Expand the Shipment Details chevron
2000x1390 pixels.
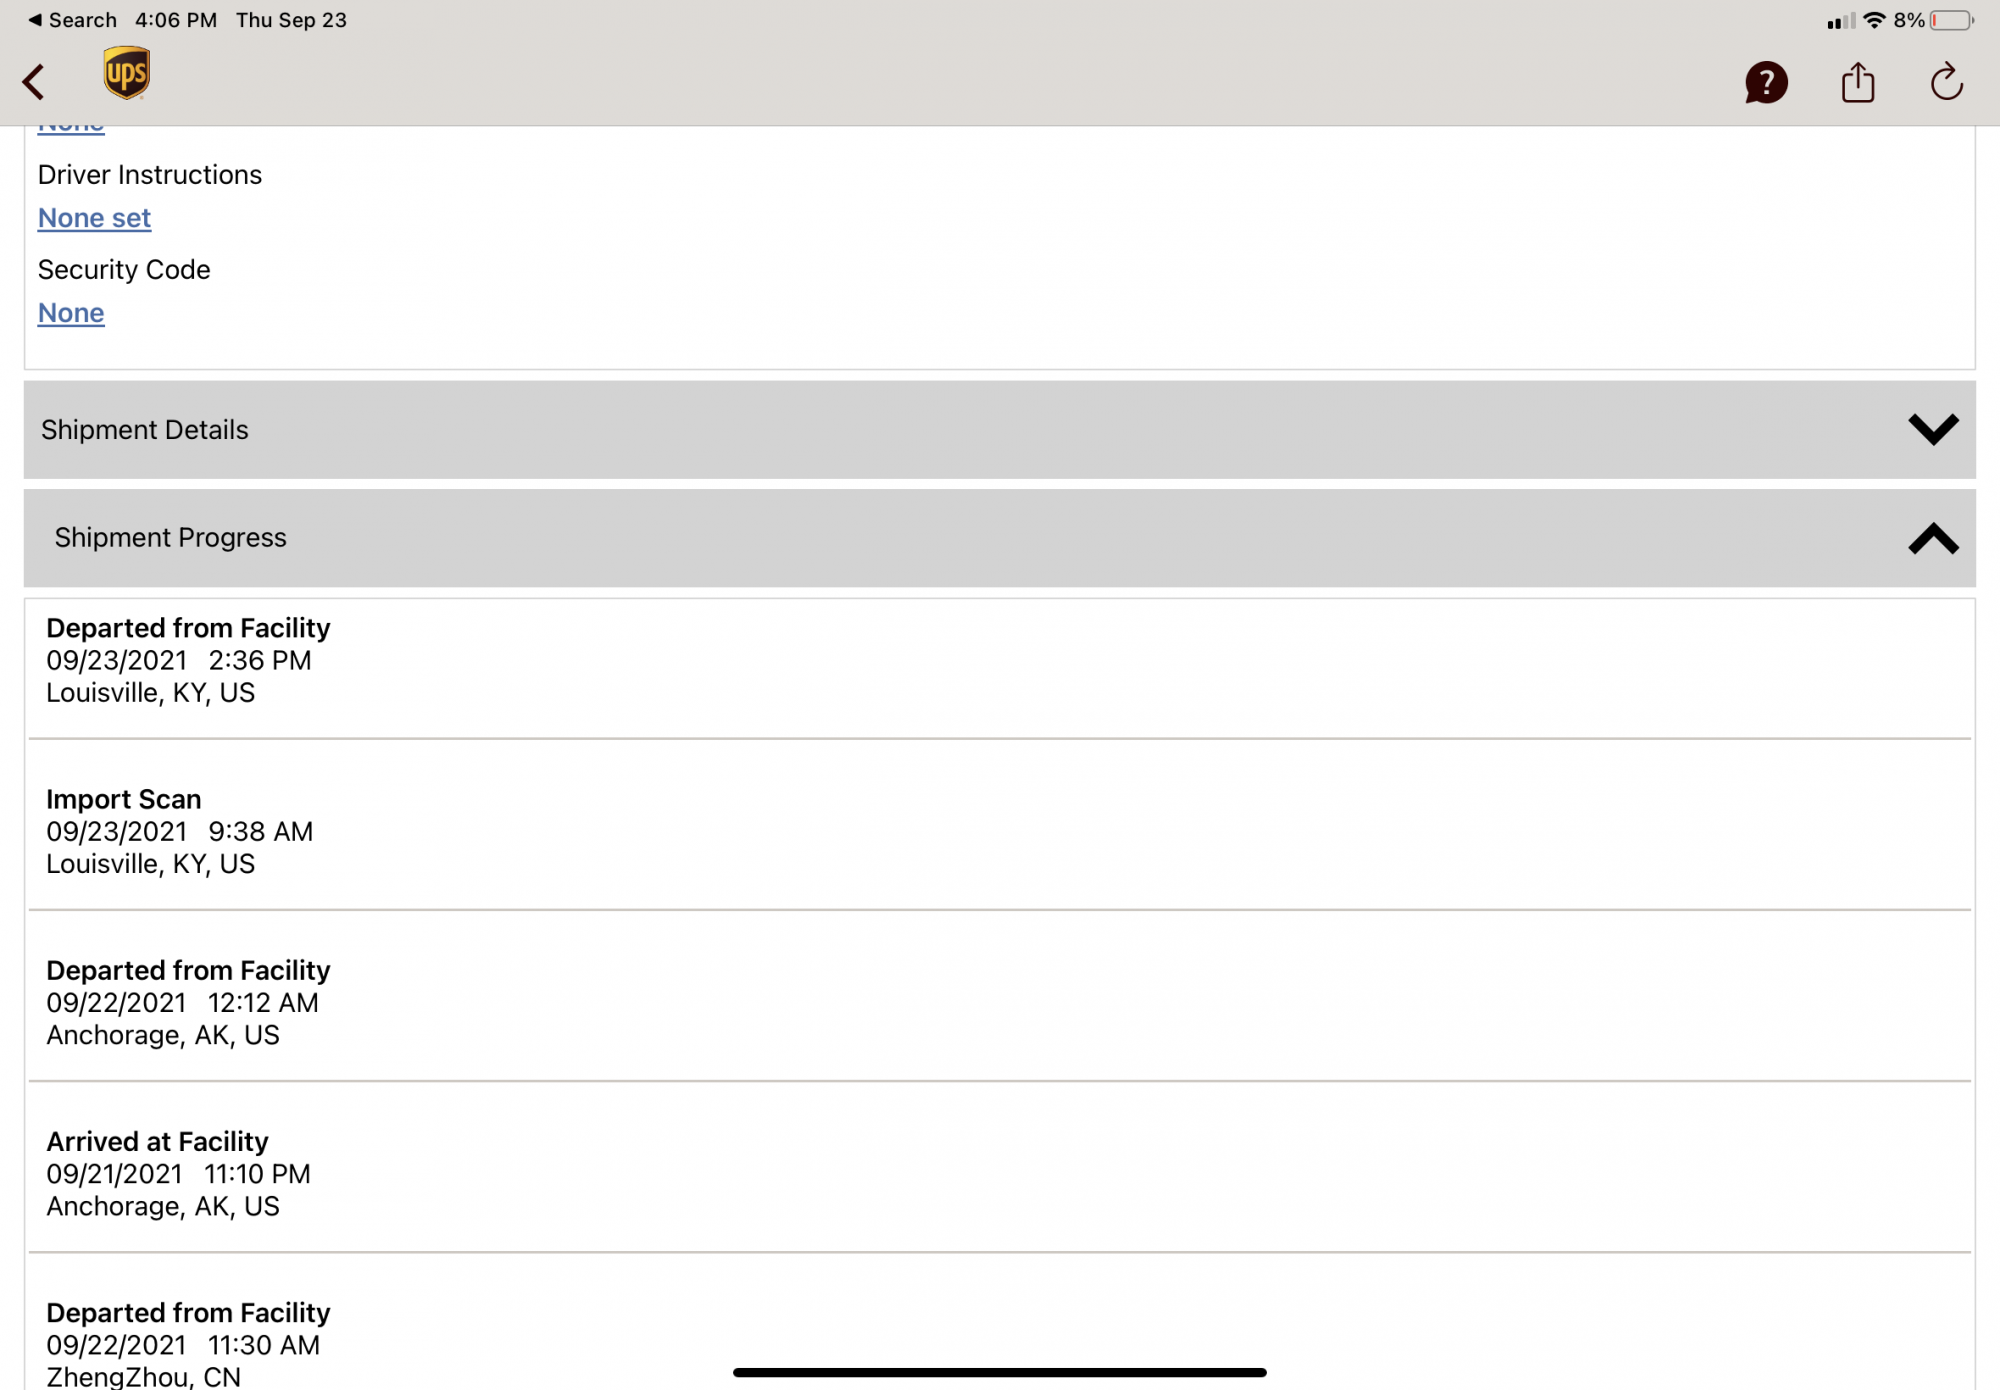pyautogui.click(x=1932, y=429)
